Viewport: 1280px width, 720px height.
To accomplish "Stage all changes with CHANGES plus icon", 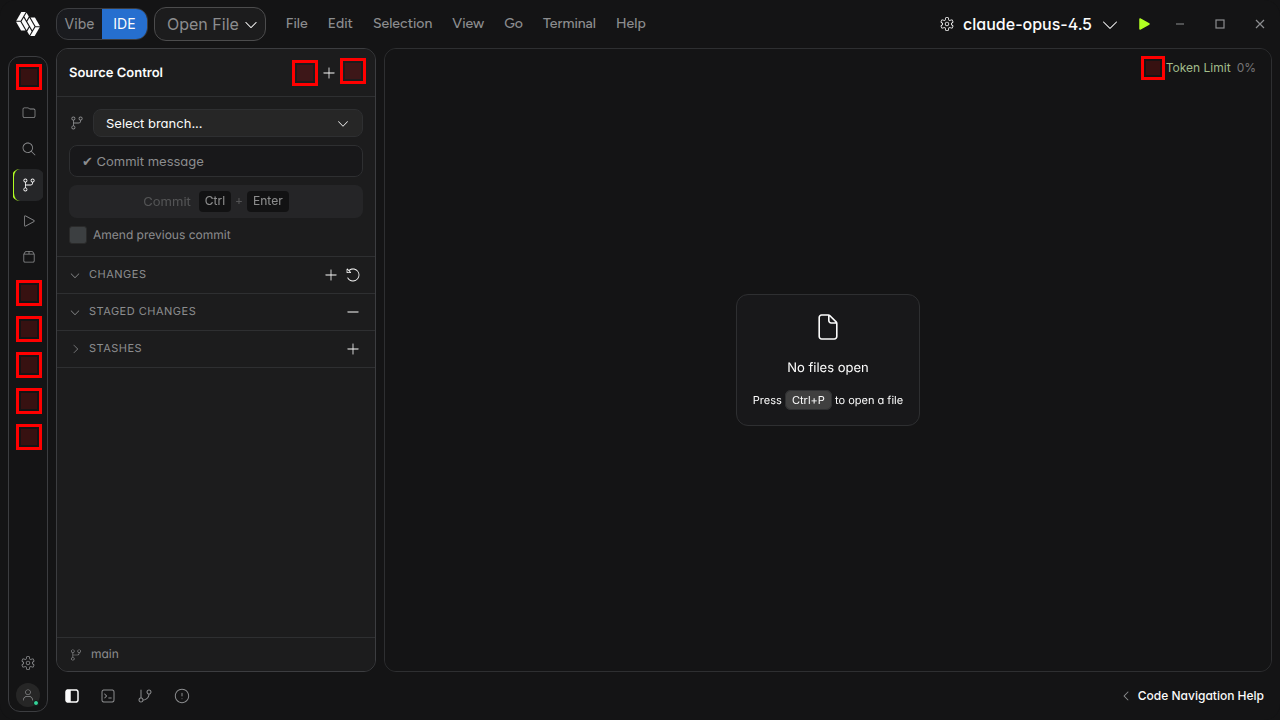I will [331, 275].
